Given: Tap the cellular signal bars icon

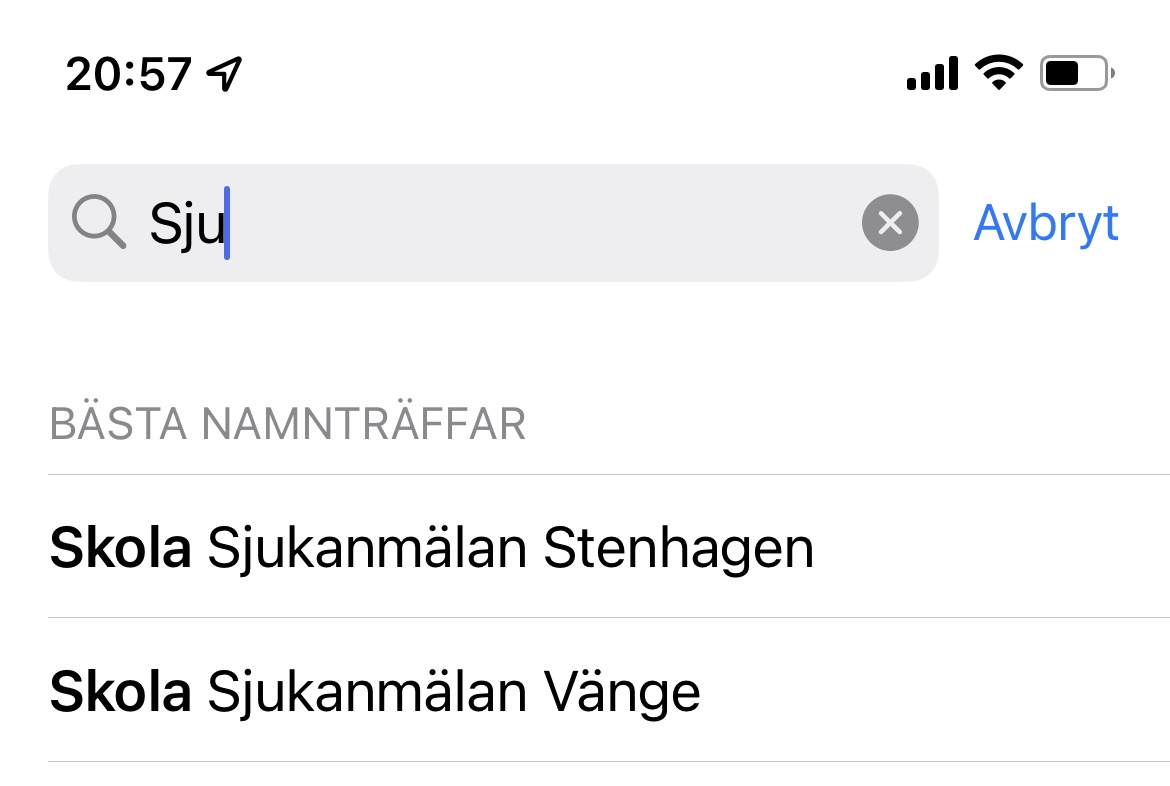Looking at the screenshot, I should (932, 73).
